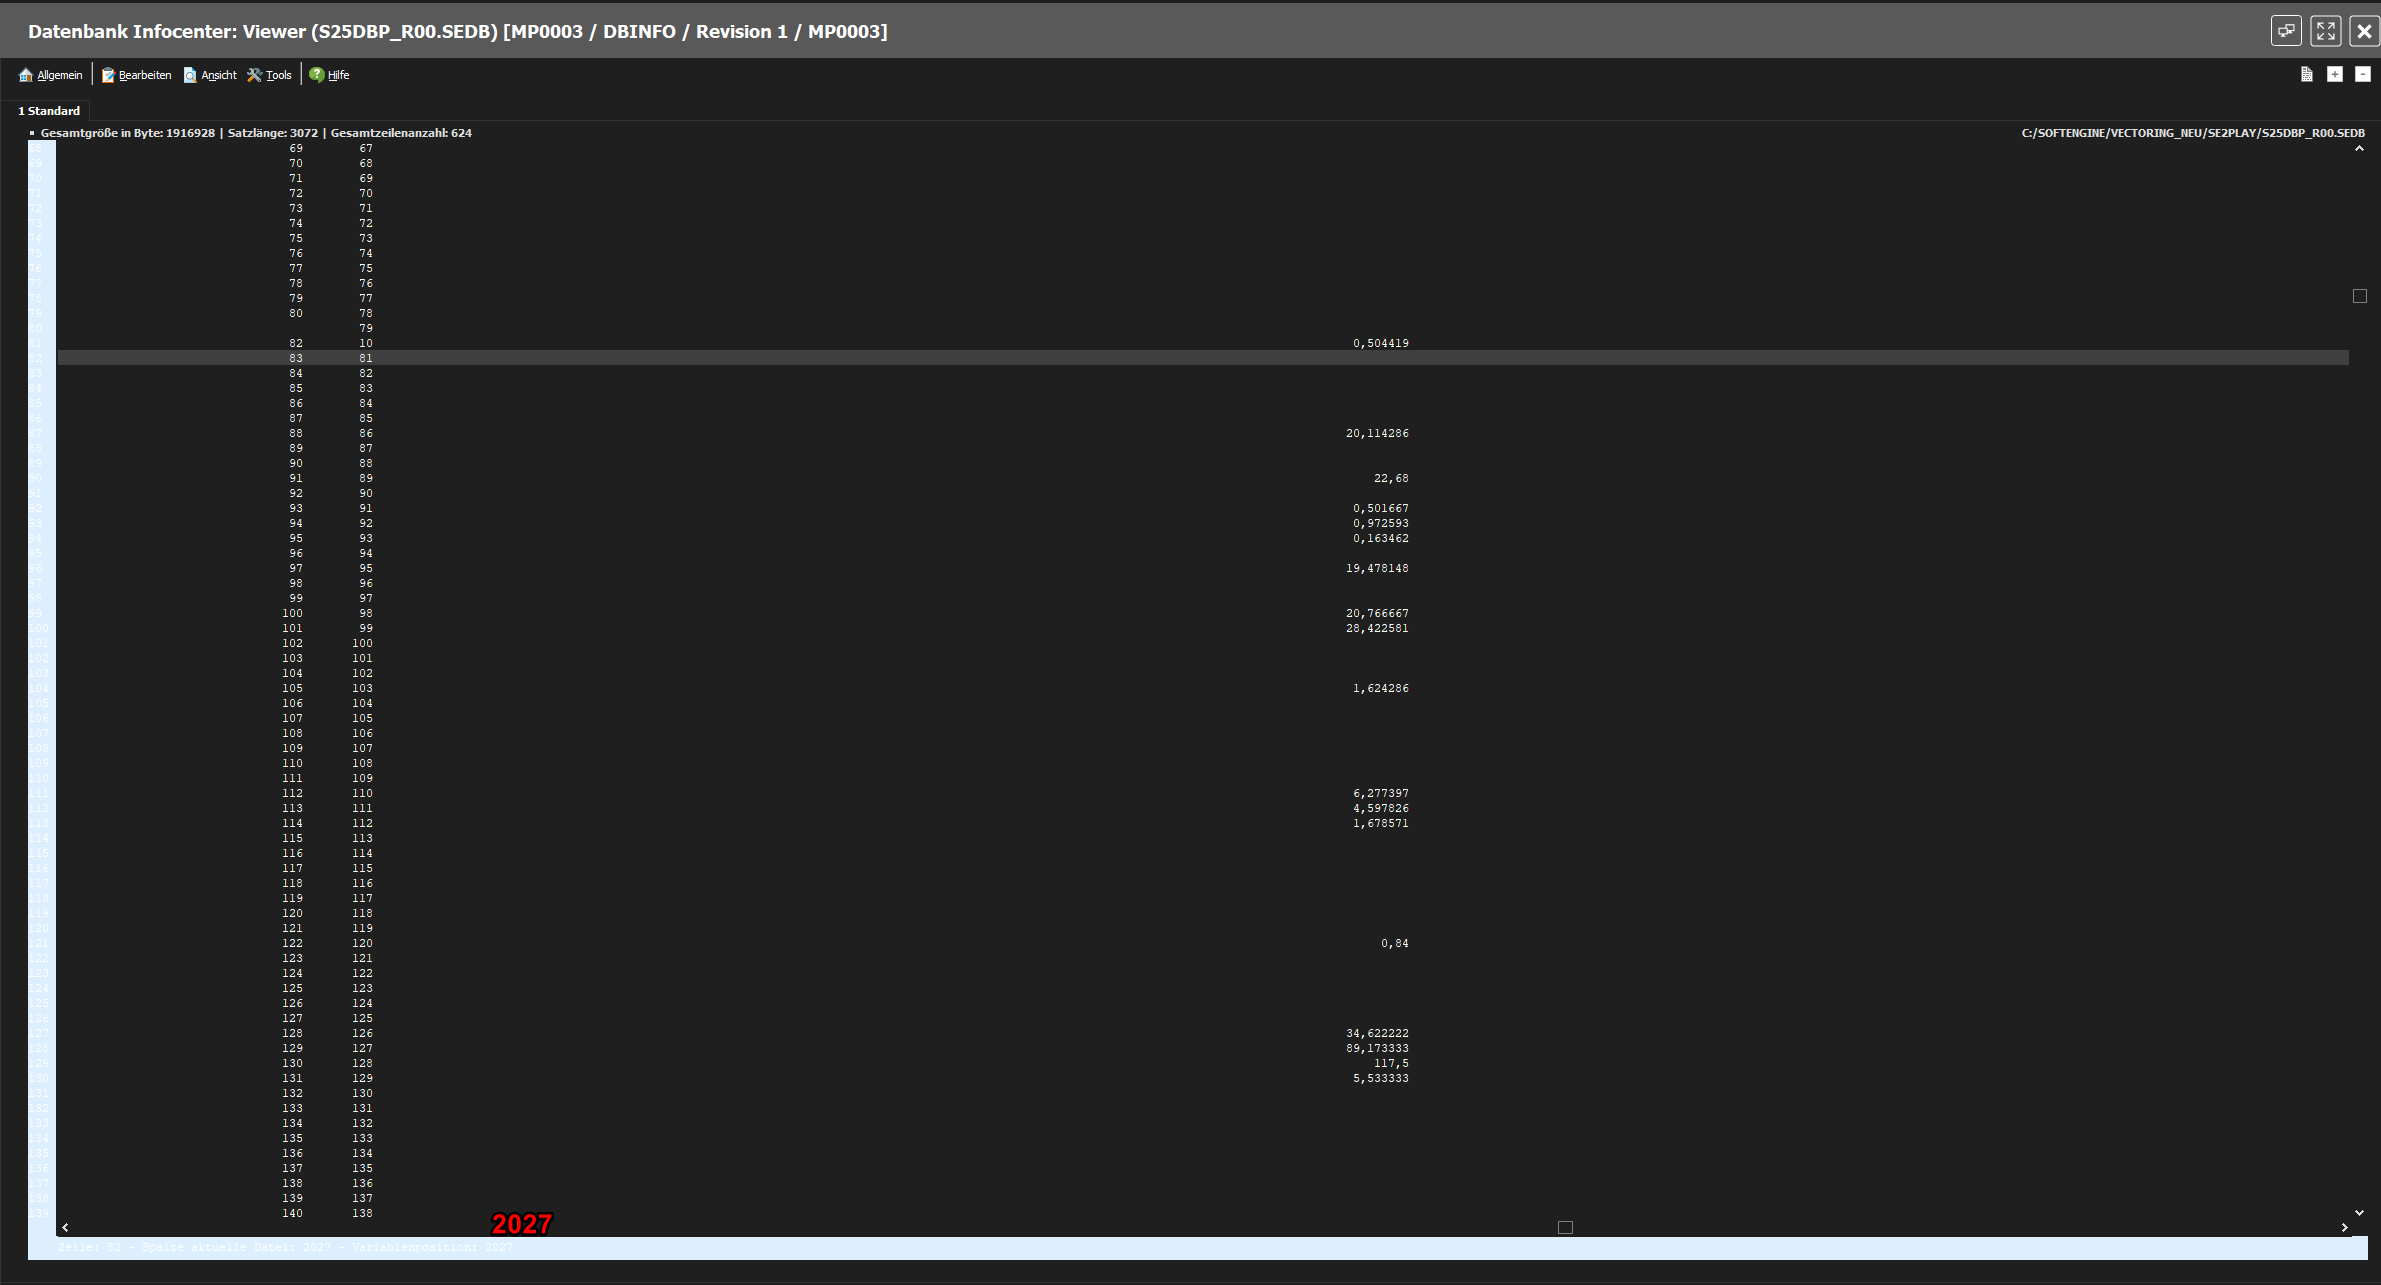
Task: Click the horizontal scrollbar right arrow
Action: pyautogui.click(x=2344, y=1227)
